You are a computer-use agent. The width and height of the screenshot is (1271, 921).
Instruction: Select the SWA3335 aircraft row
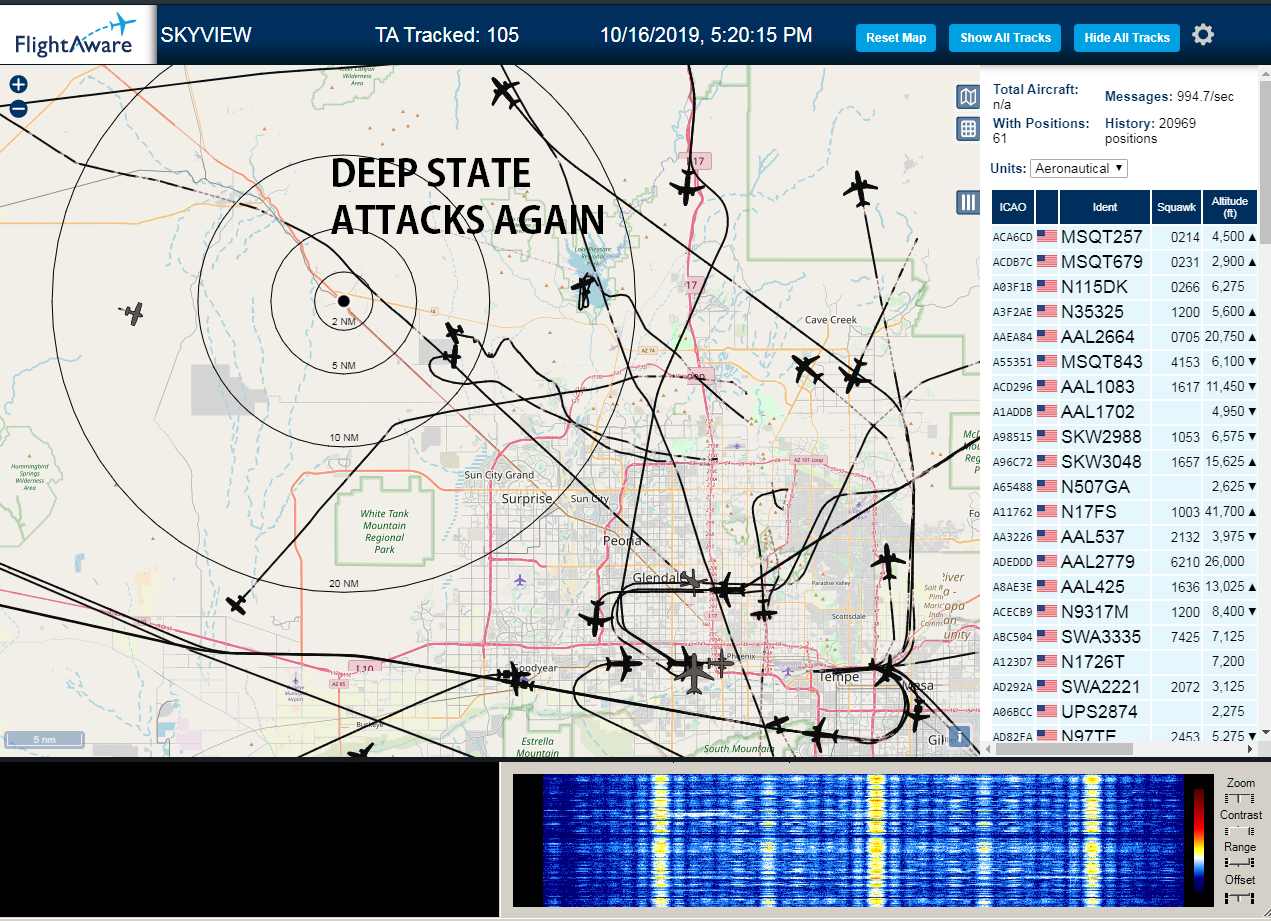coord(1125,637)
